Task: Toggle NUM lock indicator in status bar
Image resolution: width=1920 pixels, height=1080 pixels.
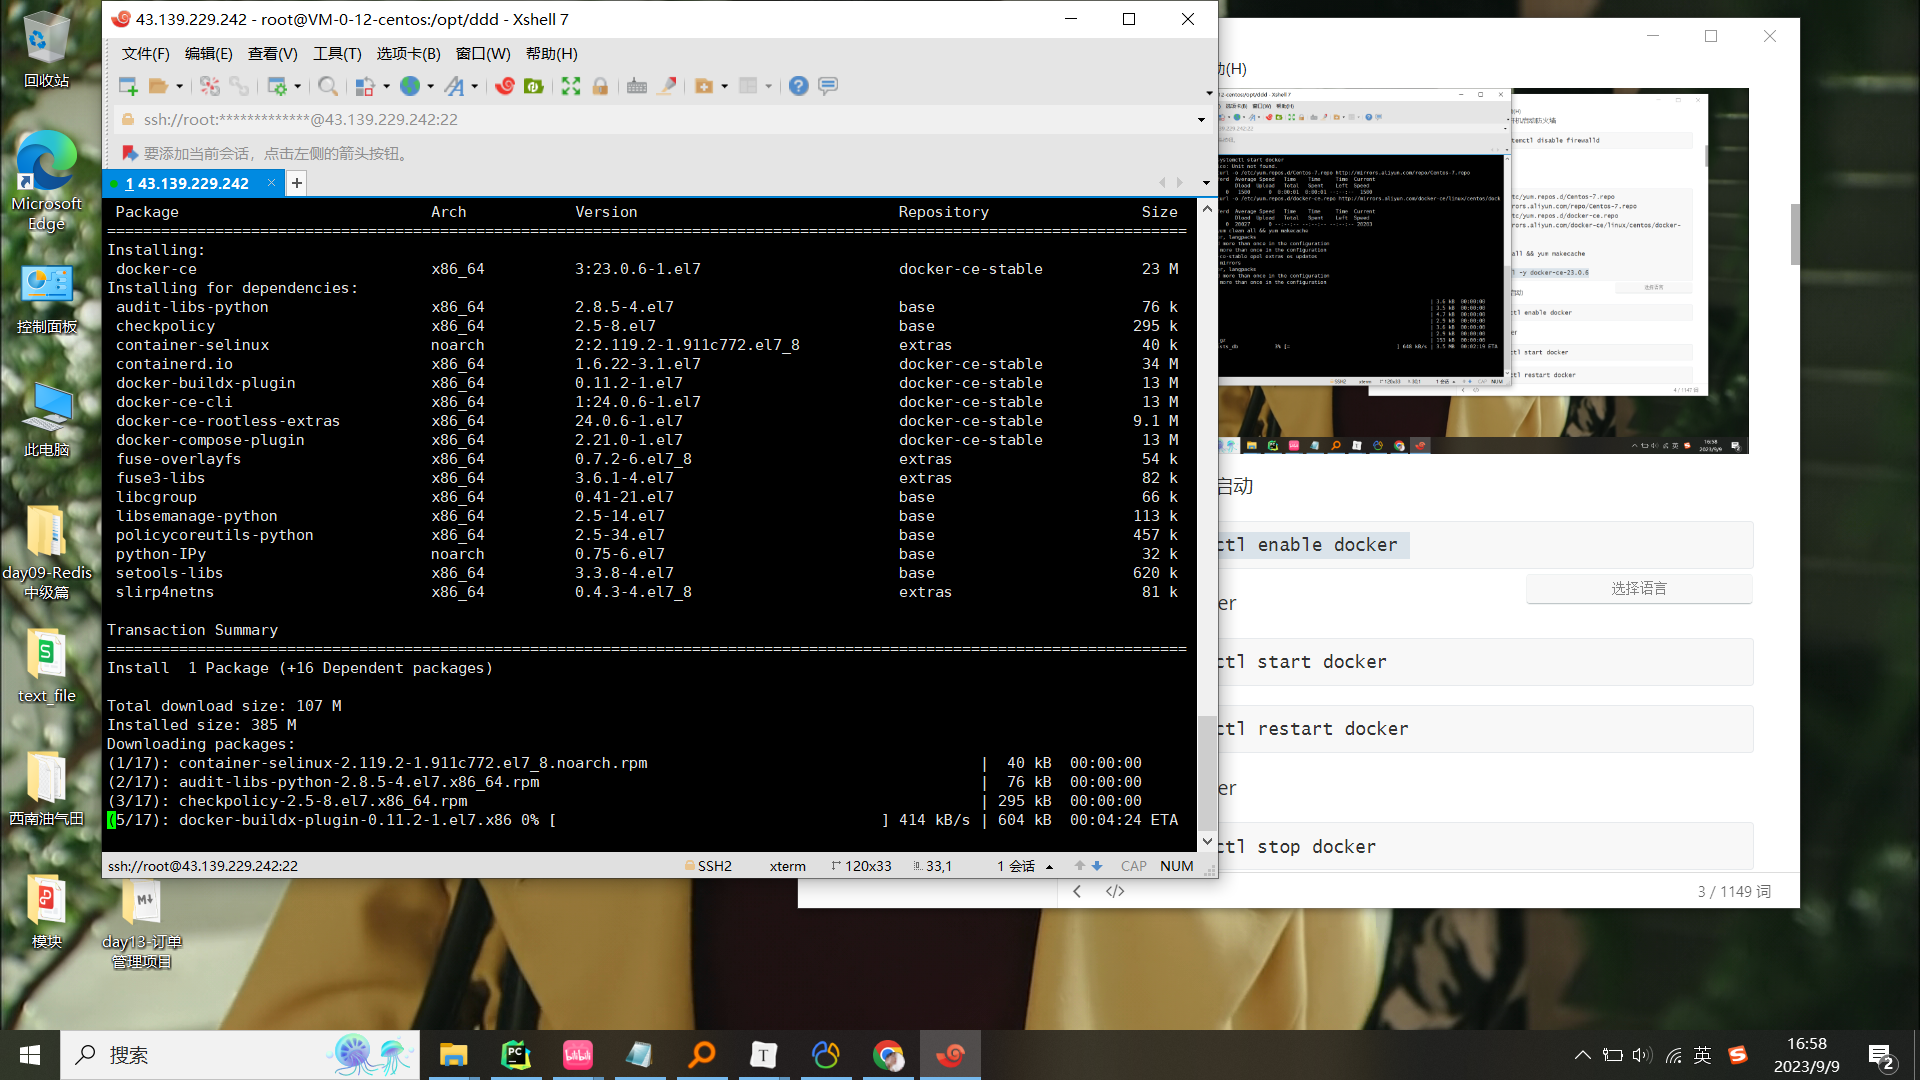Action: (1178, 864)
